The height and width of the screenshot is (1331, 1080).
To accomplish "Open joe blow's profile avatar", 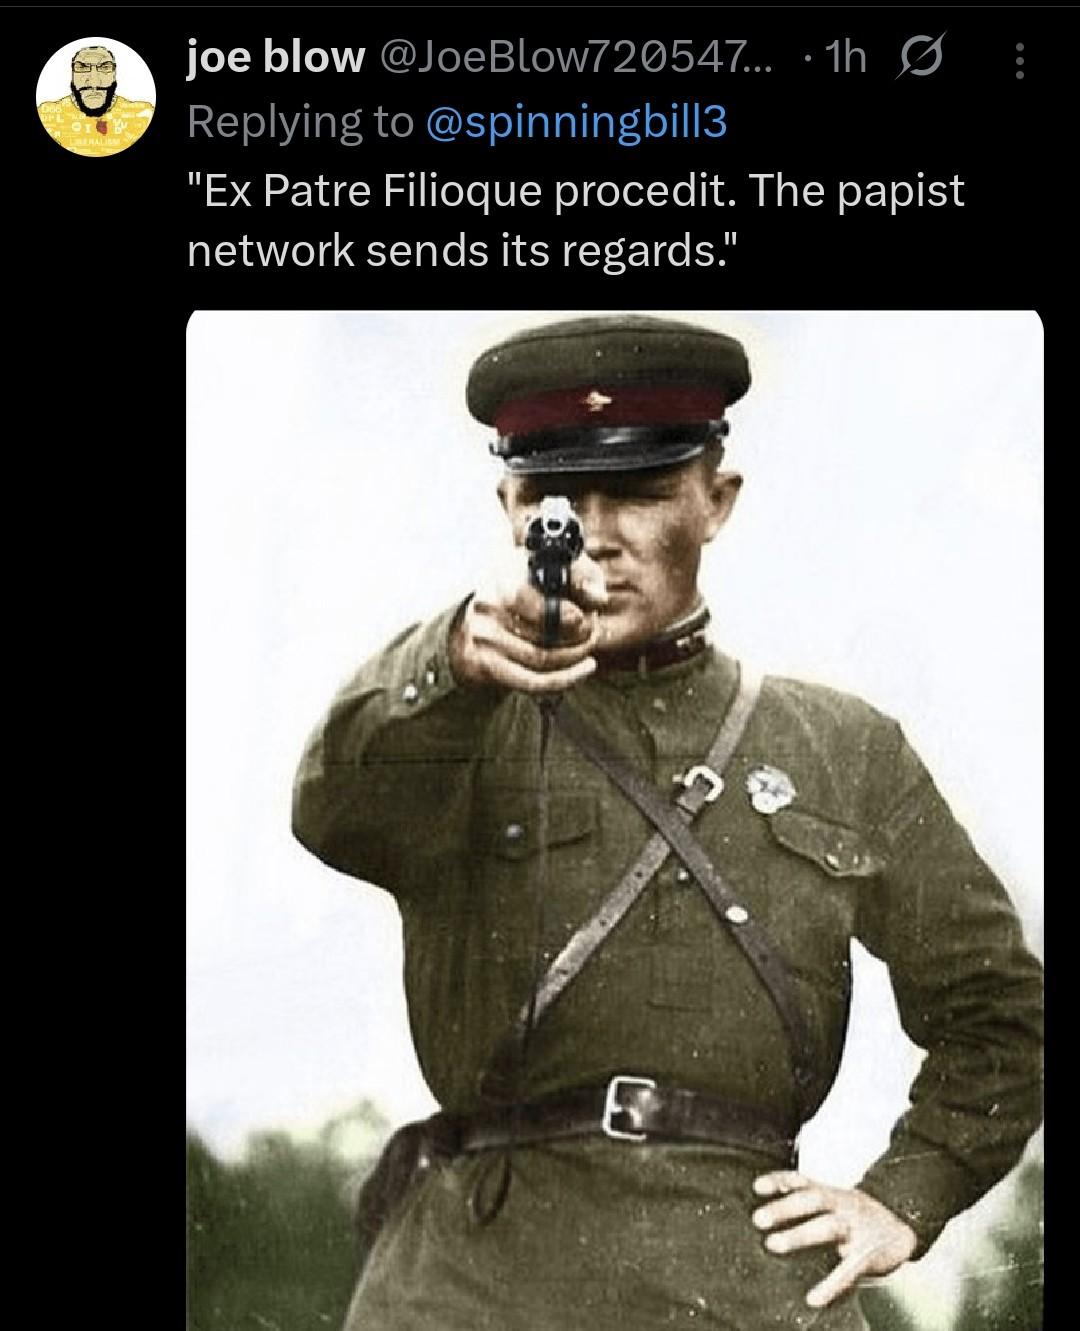I will point(96,97).
